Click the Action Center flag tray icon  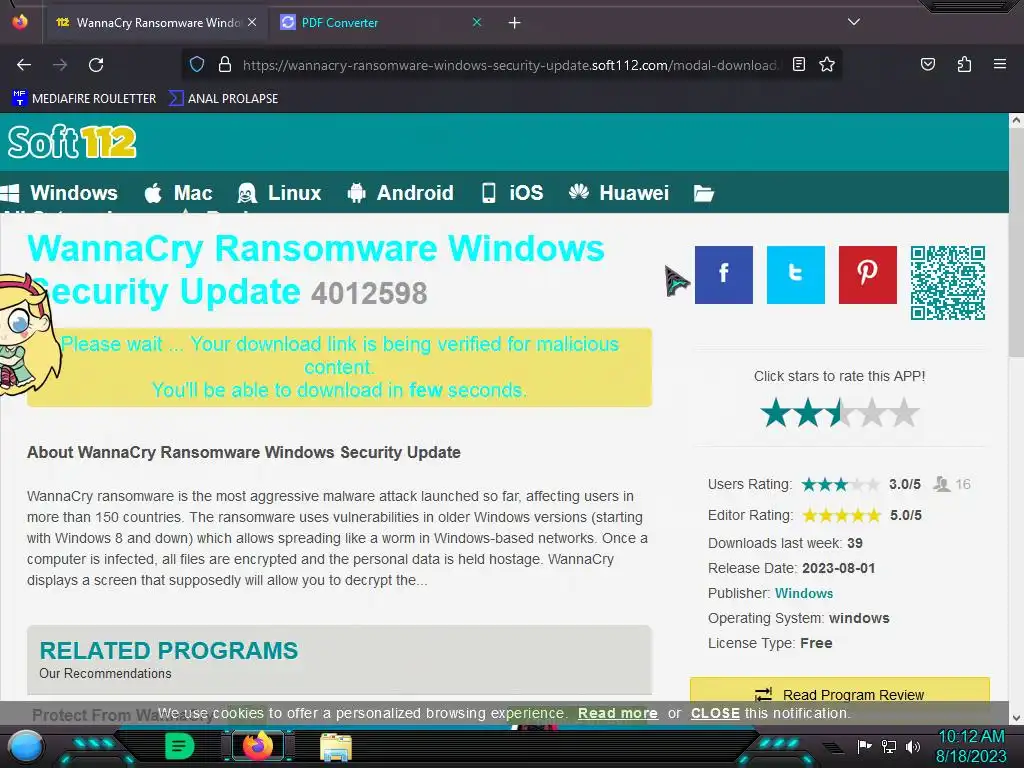point(864,746)
